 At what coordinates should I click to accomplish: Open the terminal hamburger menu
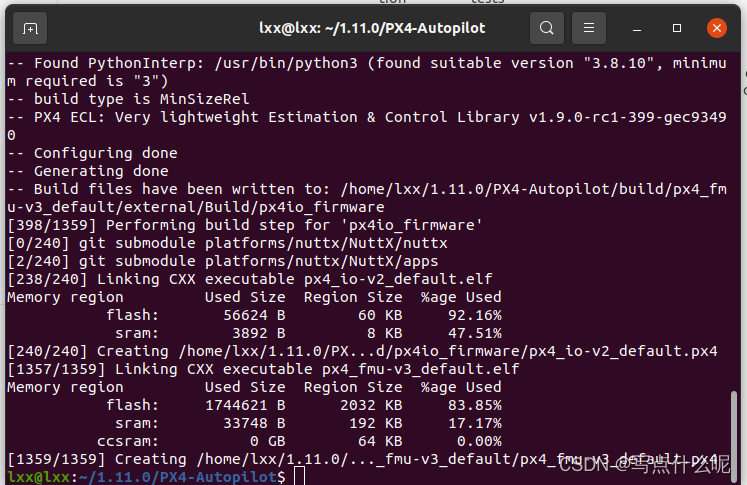[x=589, y=28]
